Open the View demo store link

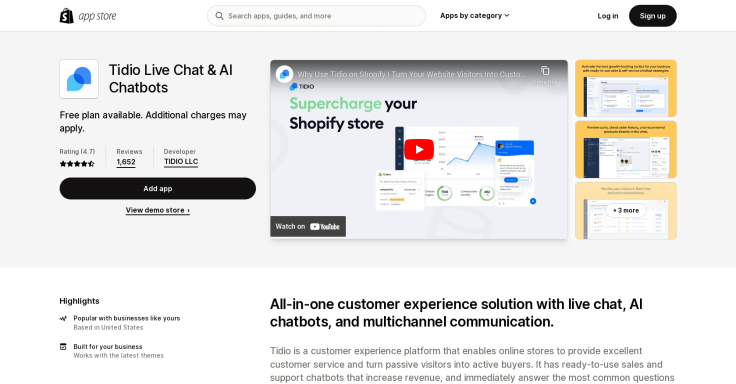158,210
